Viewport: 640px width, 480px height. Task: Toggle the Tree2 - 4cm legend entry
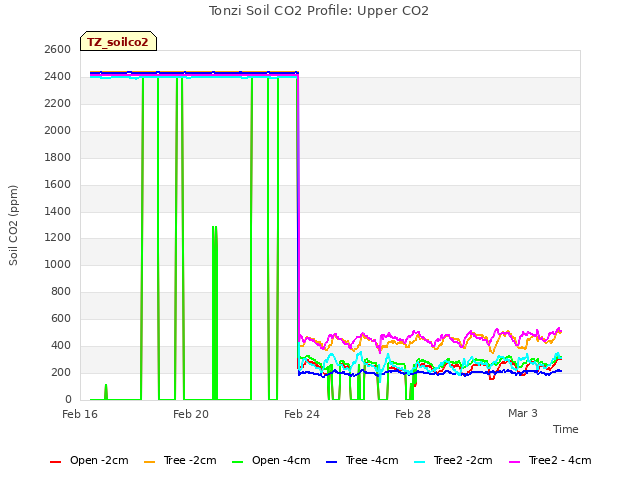[x=550, y=461]
